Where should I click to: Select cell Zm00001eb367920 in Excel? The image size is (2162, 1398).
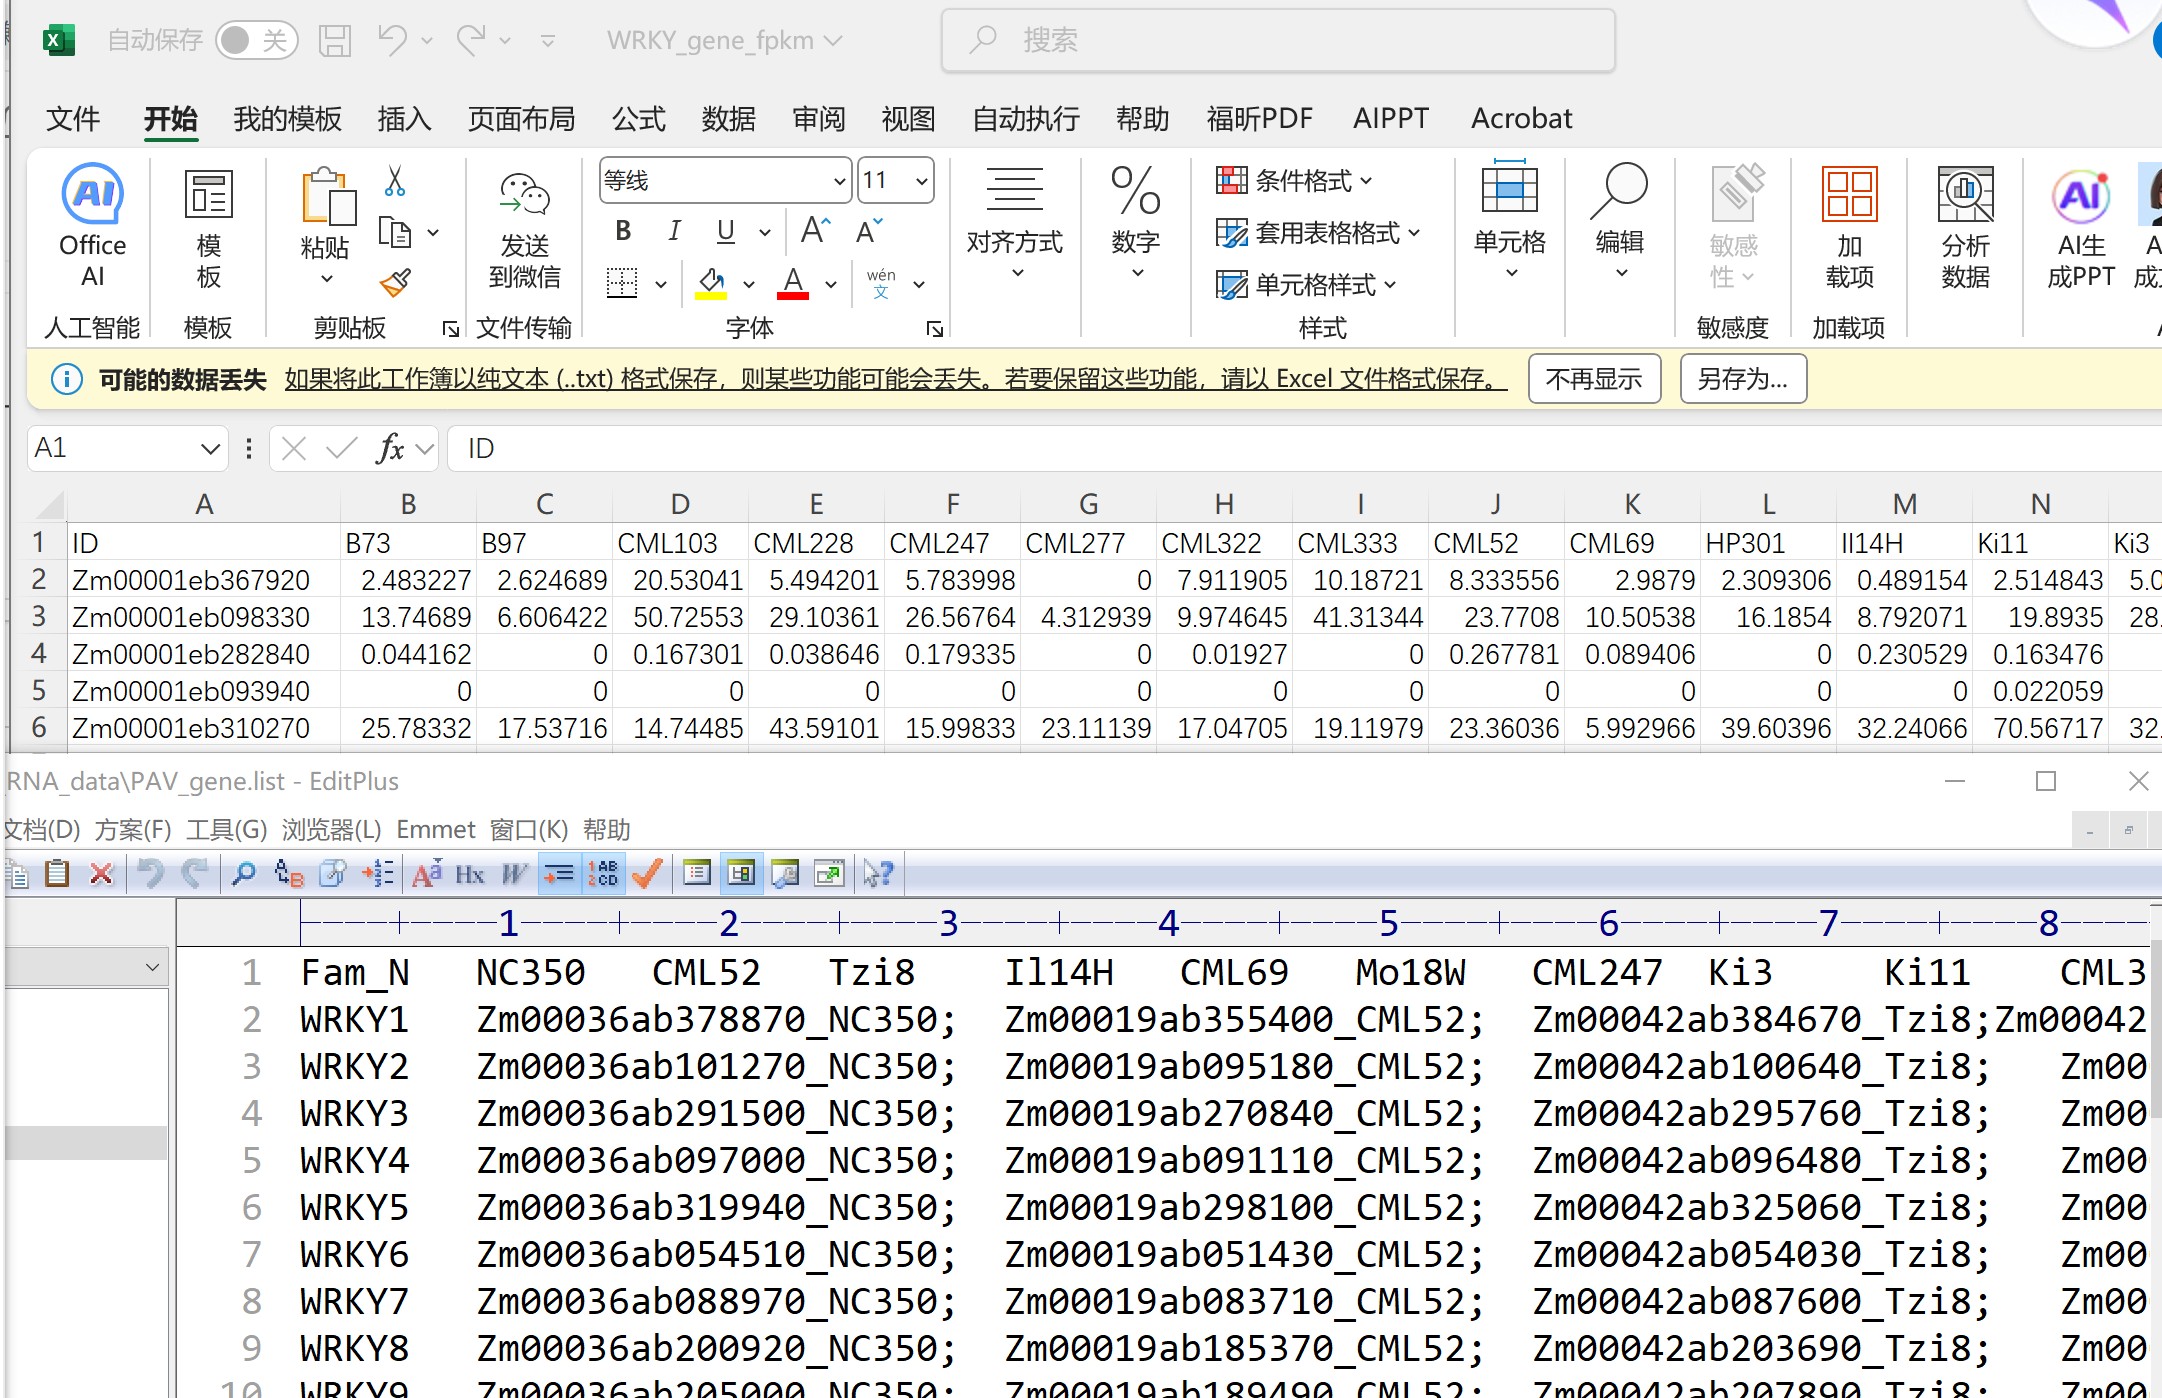click(204, 580)
